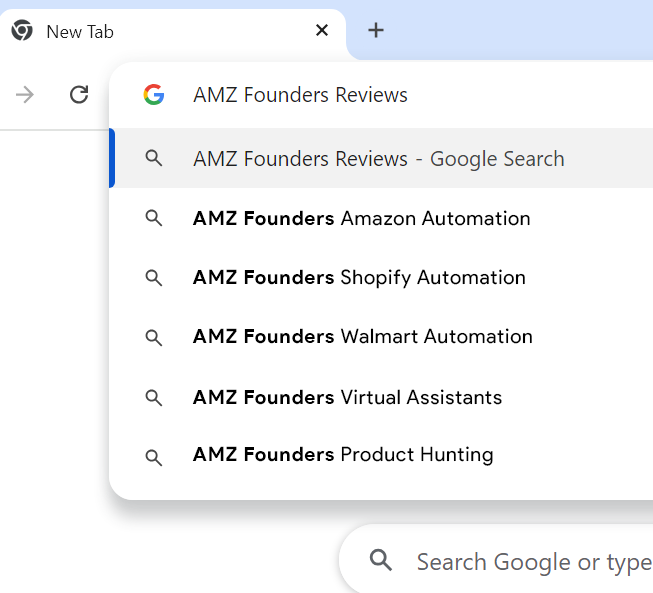Pick AMZ Founders Shopify Automation suggestion
The image size is (653, 593).
point(359,277)
